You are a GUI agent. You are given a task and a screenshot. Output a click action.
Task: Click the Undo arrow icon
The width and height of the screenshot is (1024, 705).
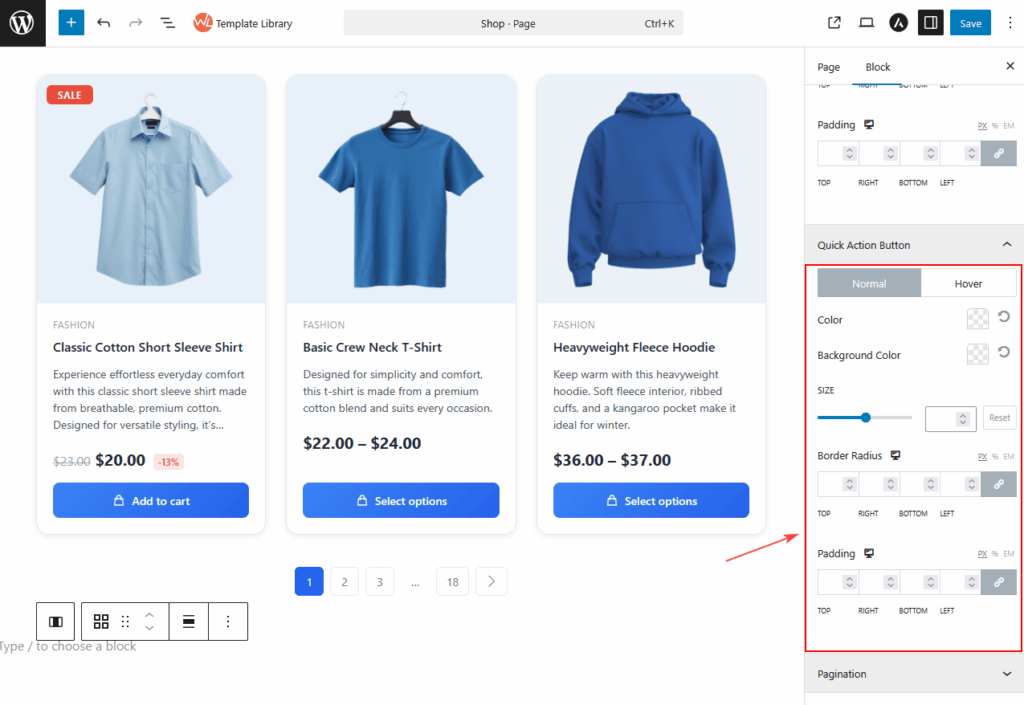coord(104,23)
